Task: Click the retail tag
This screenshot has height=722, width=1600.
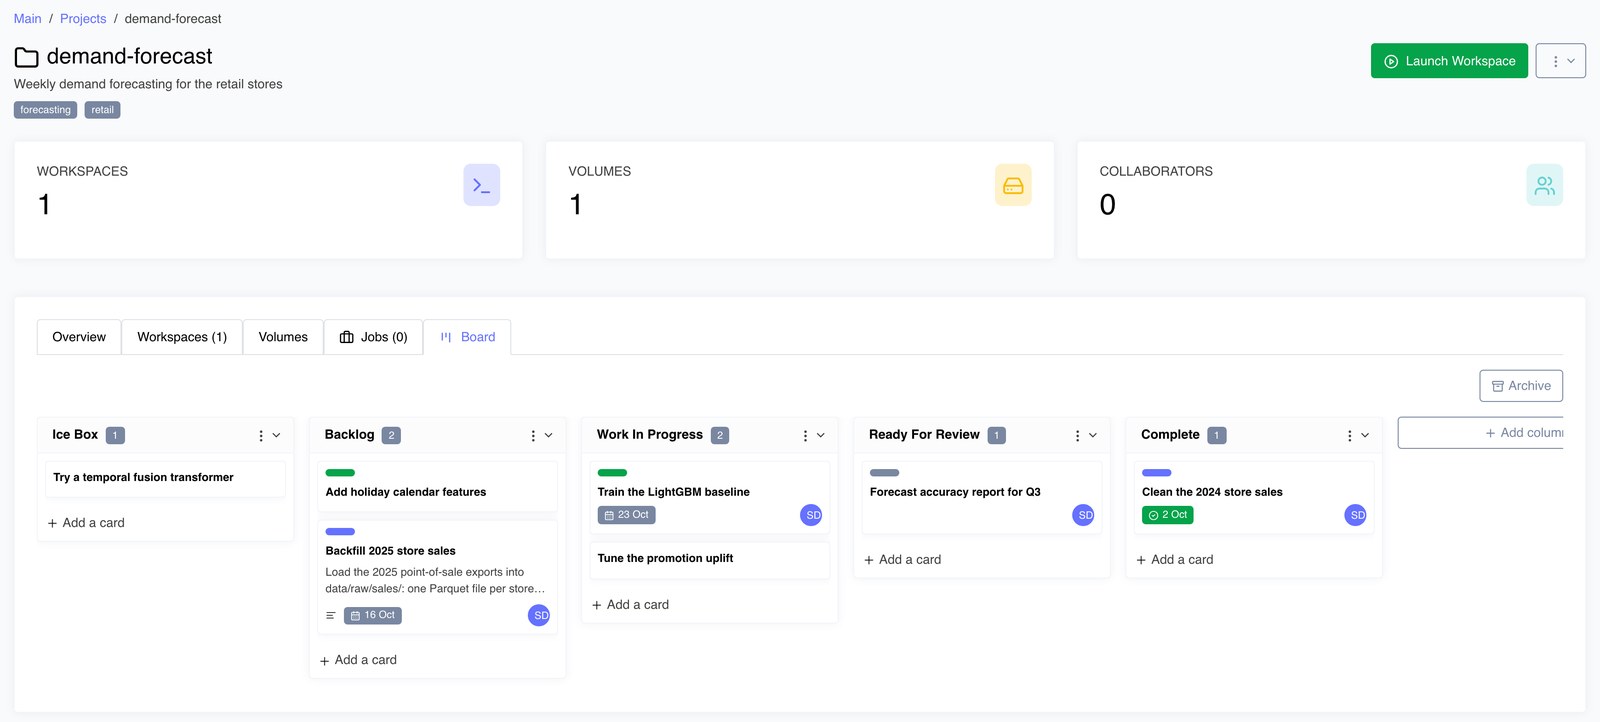Action: click(102, 110)
